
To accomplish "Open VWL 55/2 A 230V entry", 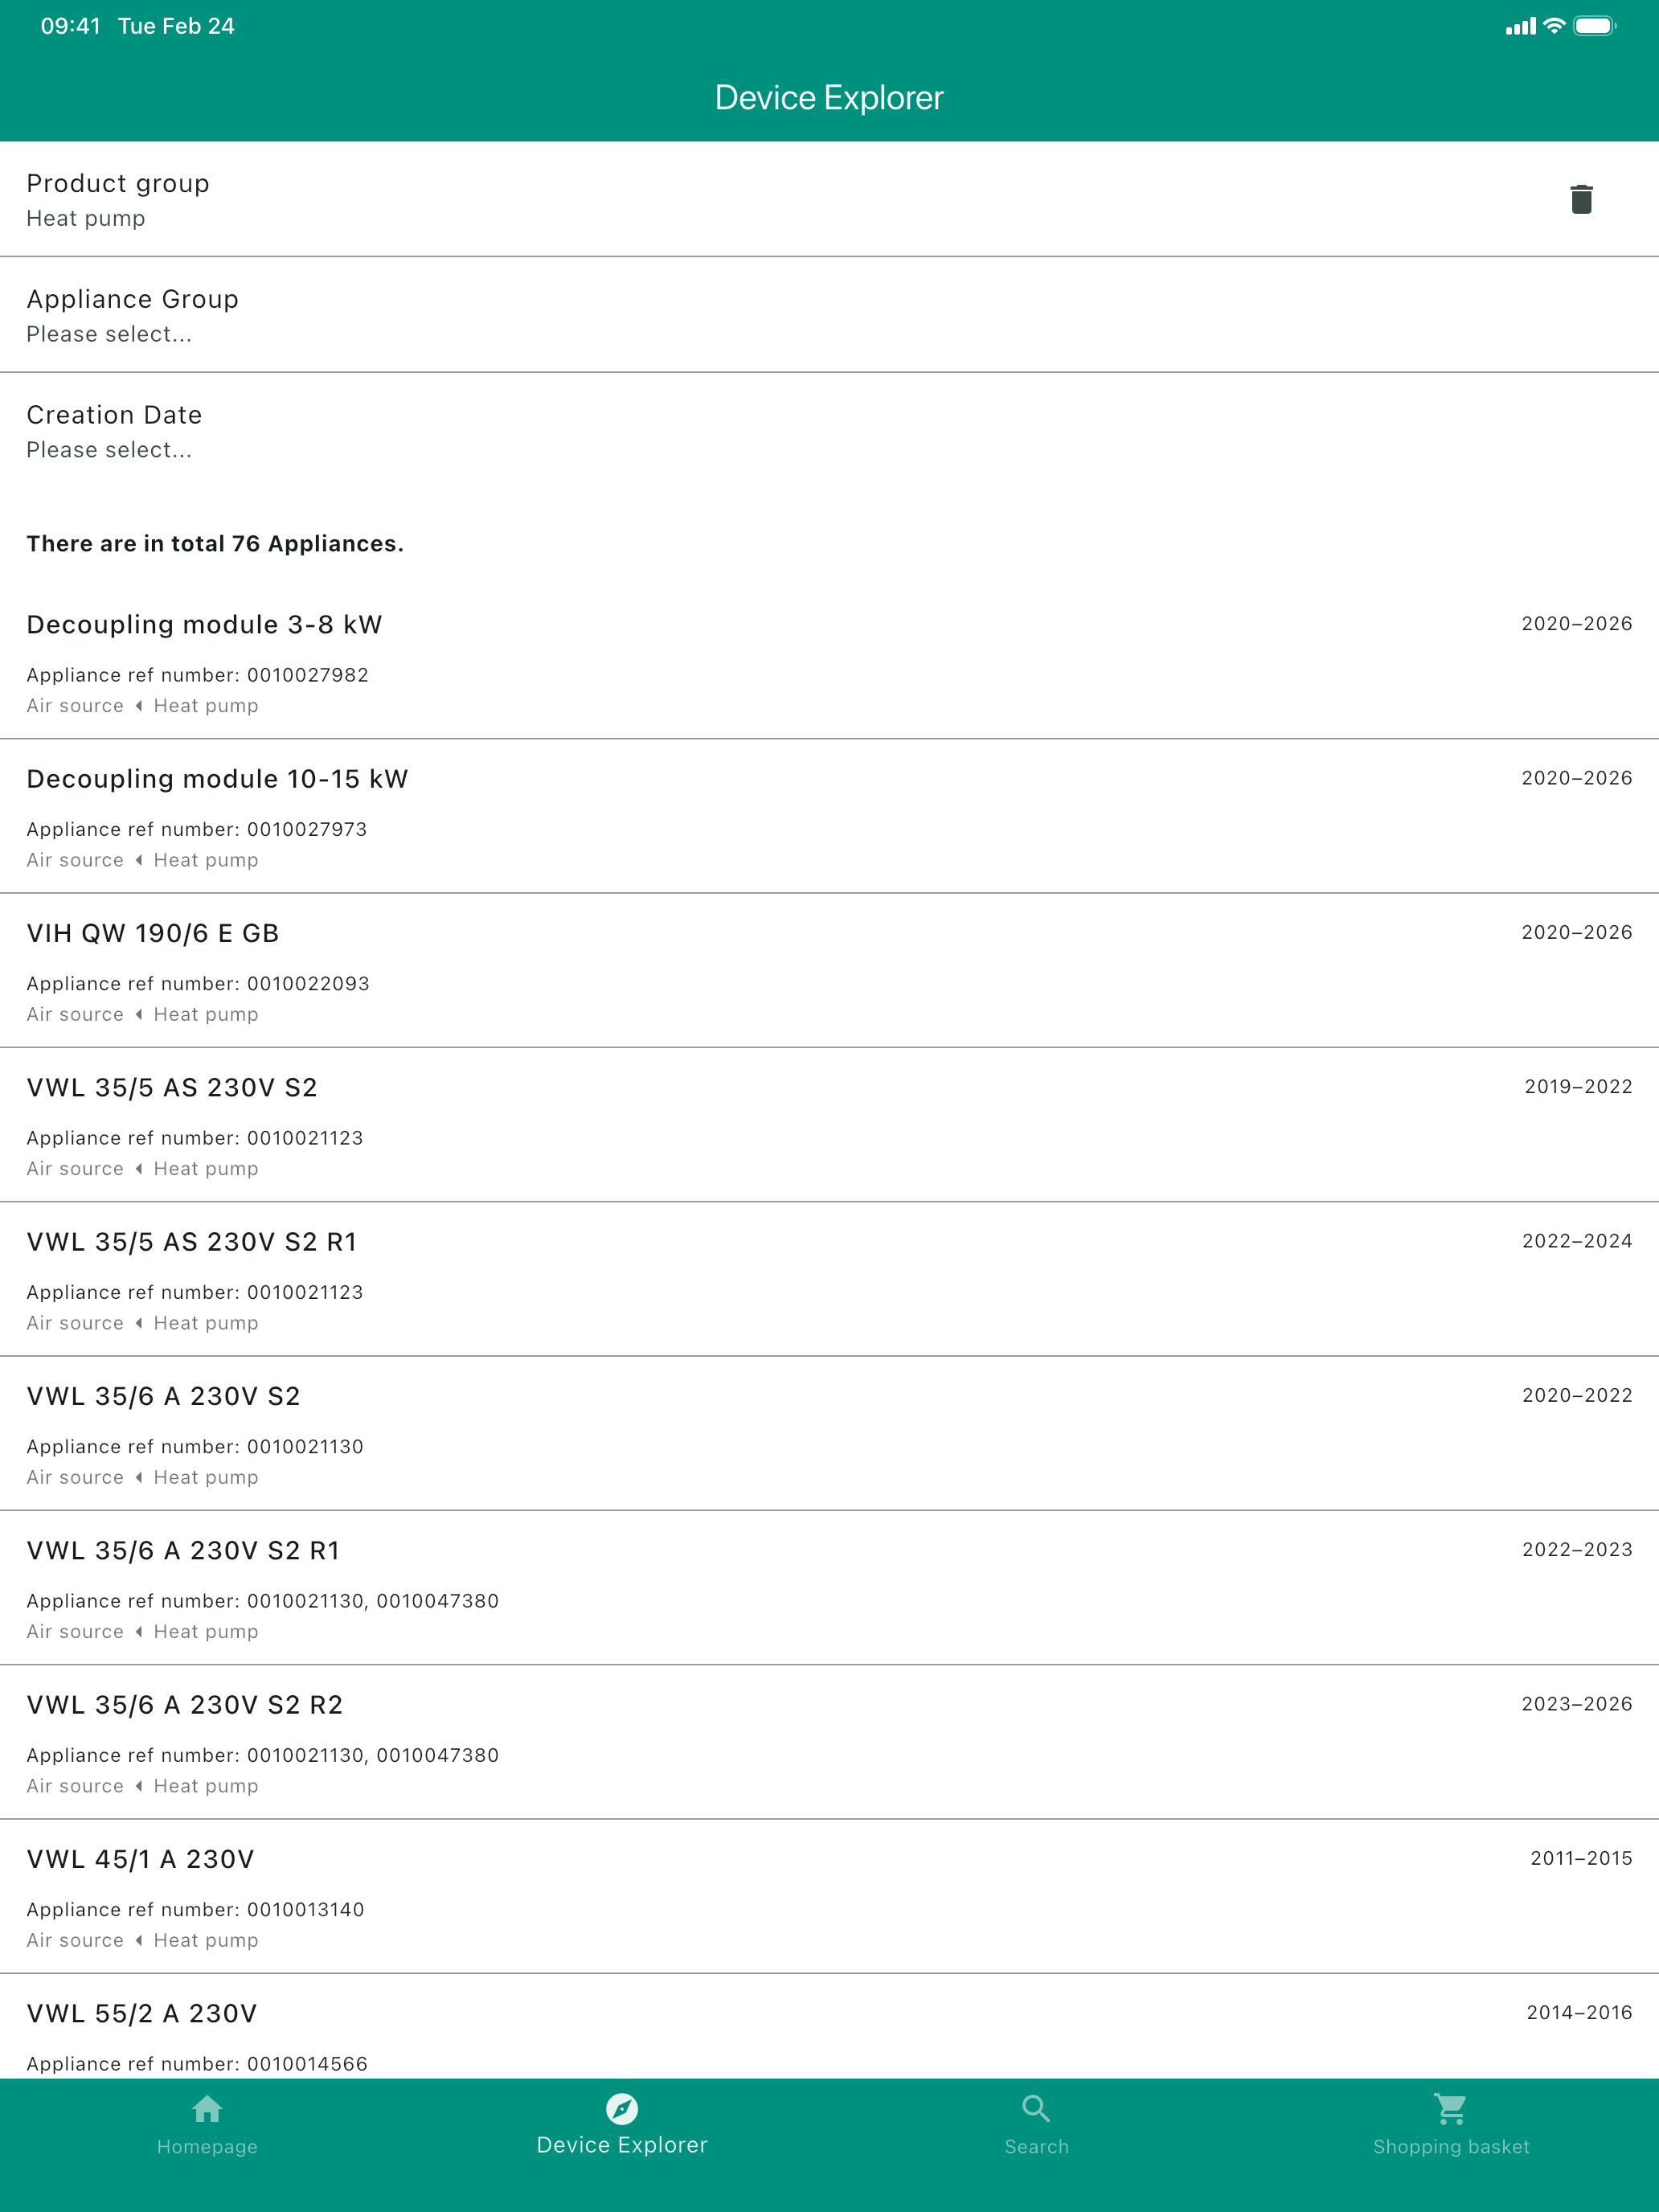I will [829, 2027].
